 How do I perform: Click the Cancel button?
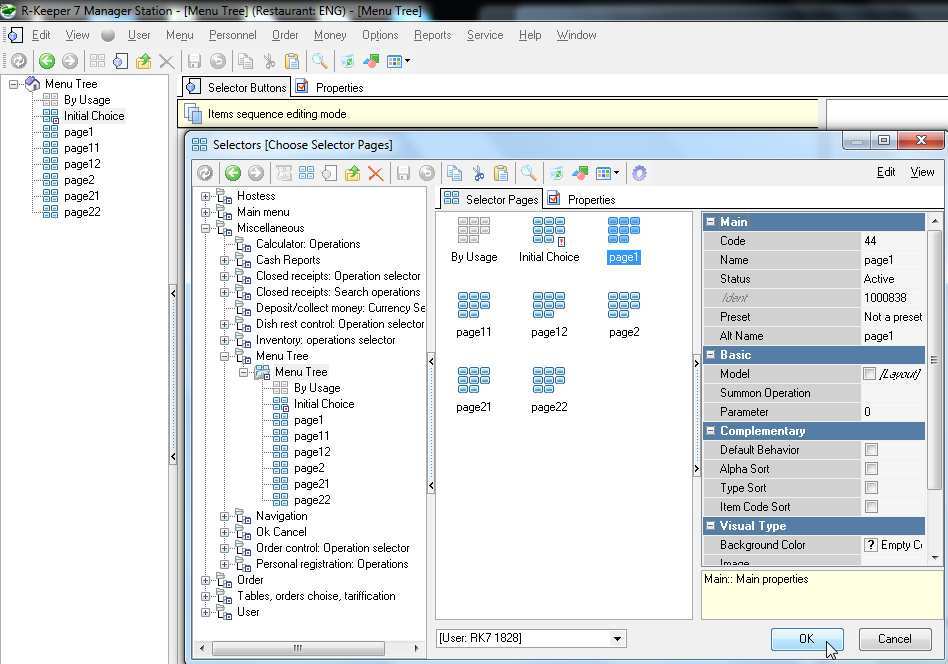pos(894,639)
